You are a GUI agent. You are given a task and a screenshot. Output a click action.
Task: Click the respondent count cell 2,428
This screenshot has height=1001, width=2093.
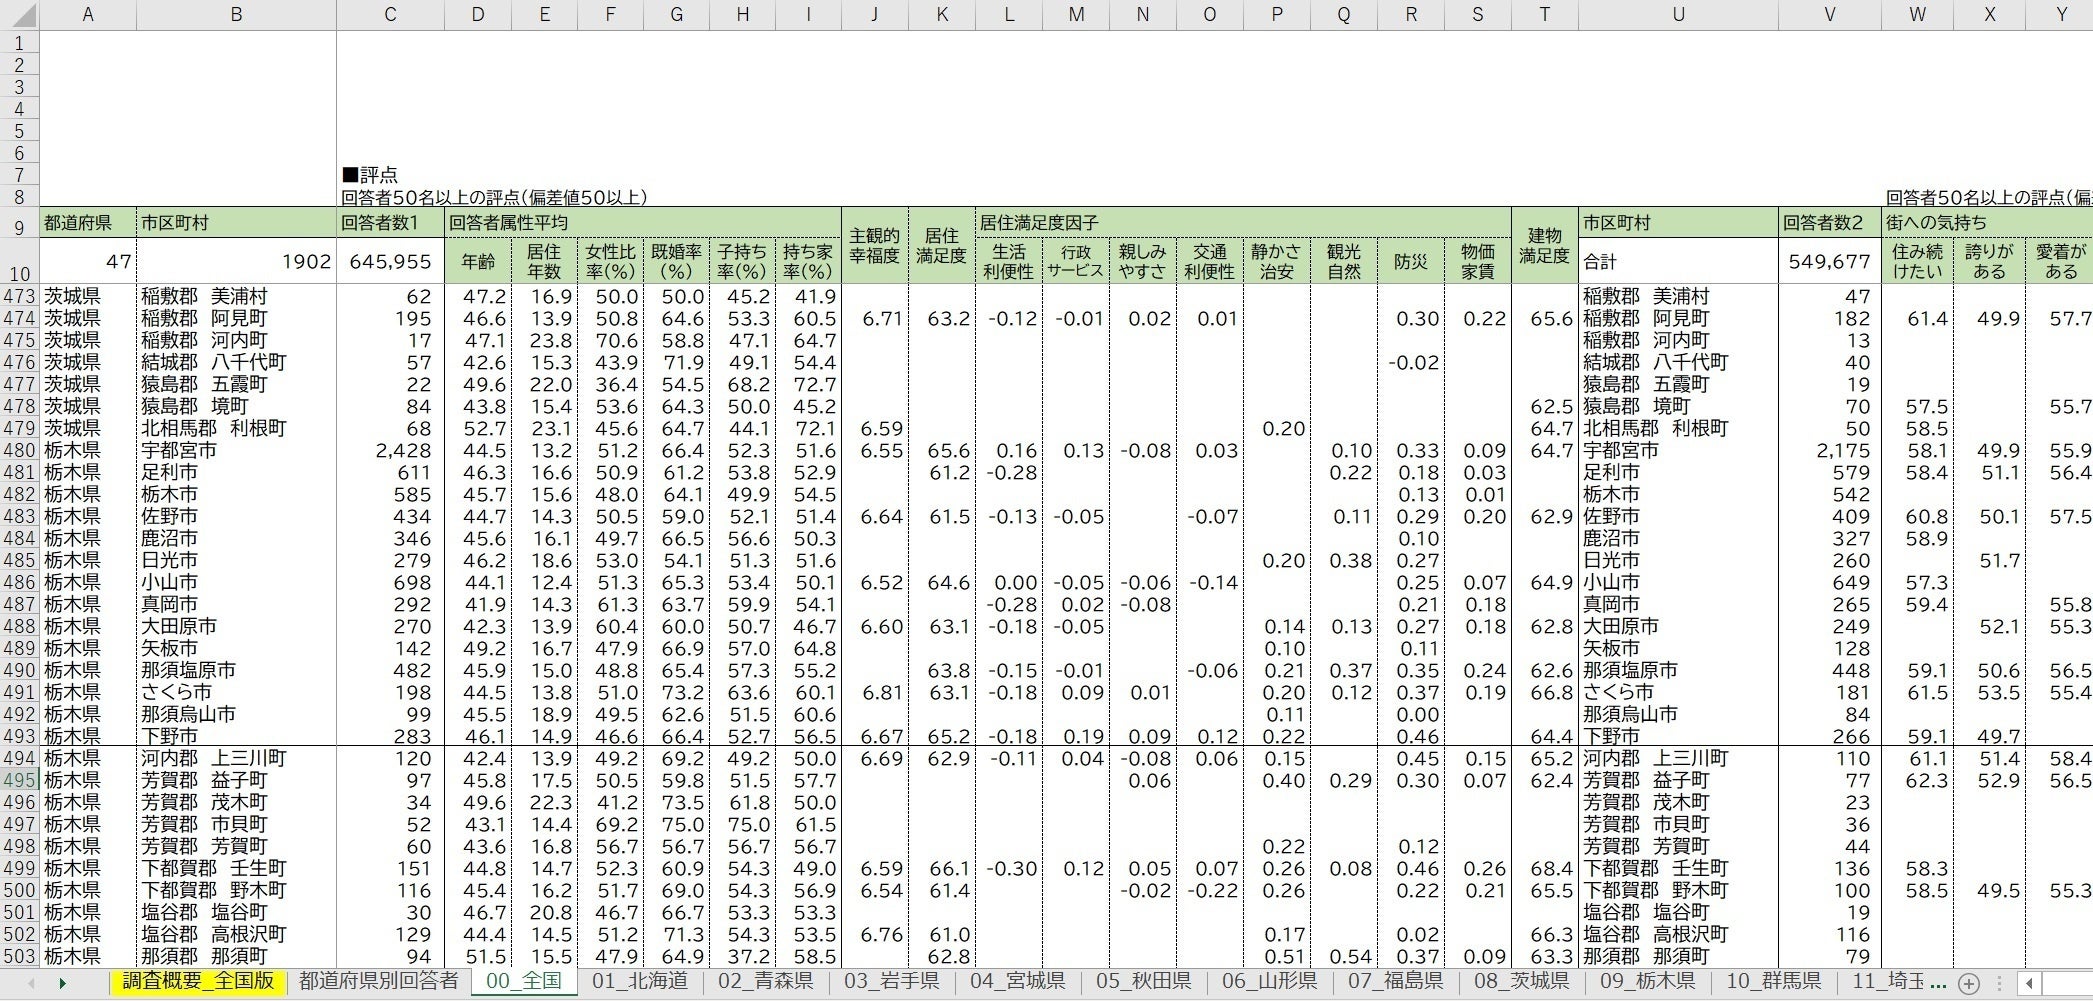[390, 451]
